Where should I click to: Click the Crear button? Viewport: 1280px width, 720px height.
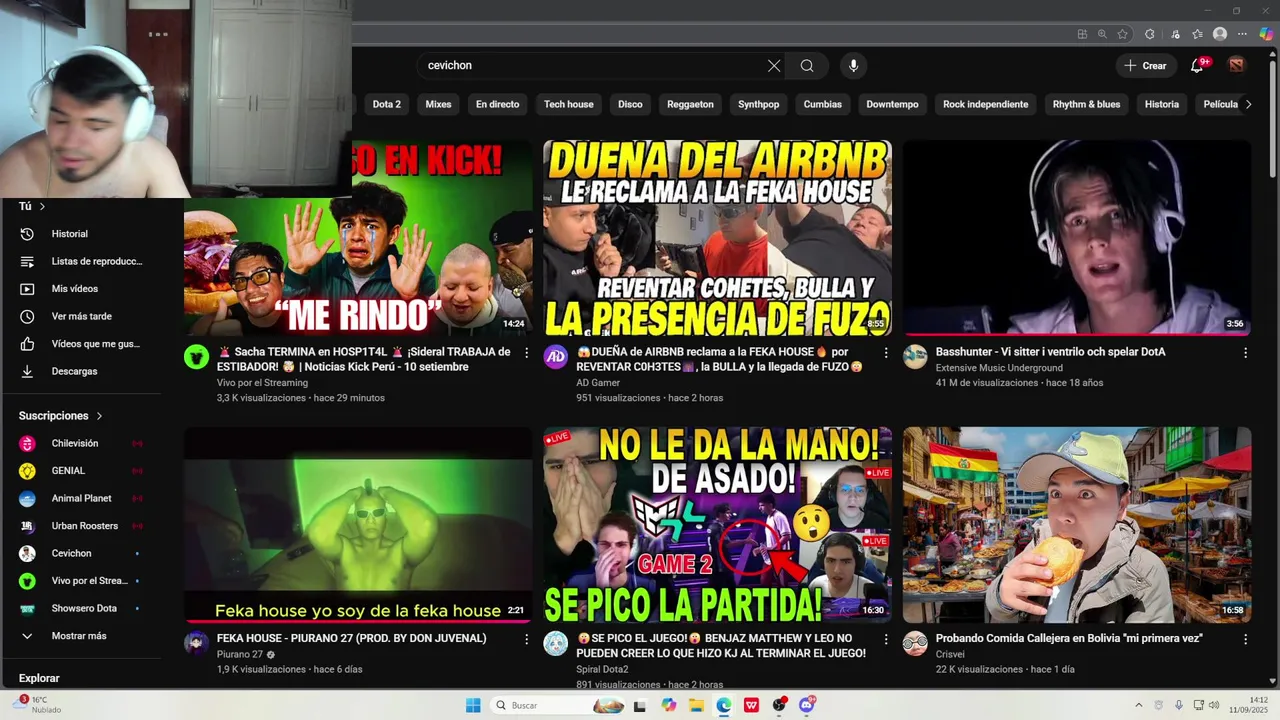[x=1145, y=66]
